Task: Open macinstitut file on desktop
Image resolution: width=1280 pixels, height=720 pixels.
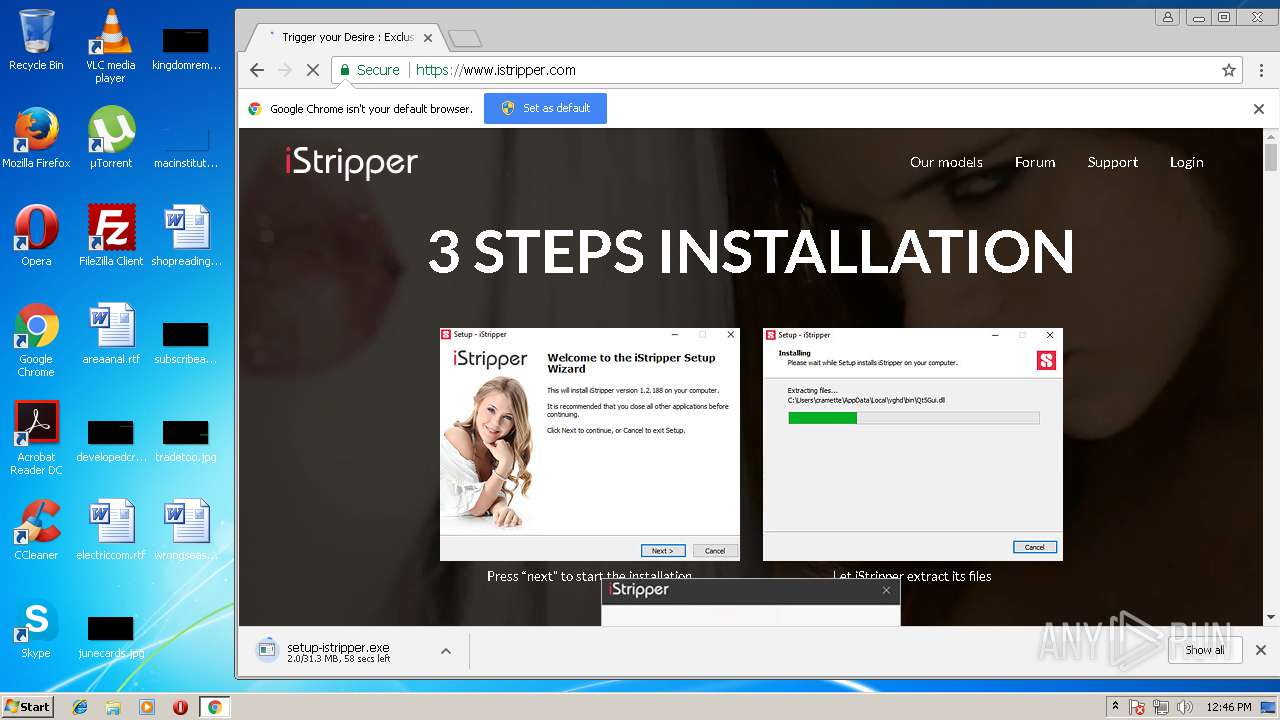Action: (x=186, y=146)
